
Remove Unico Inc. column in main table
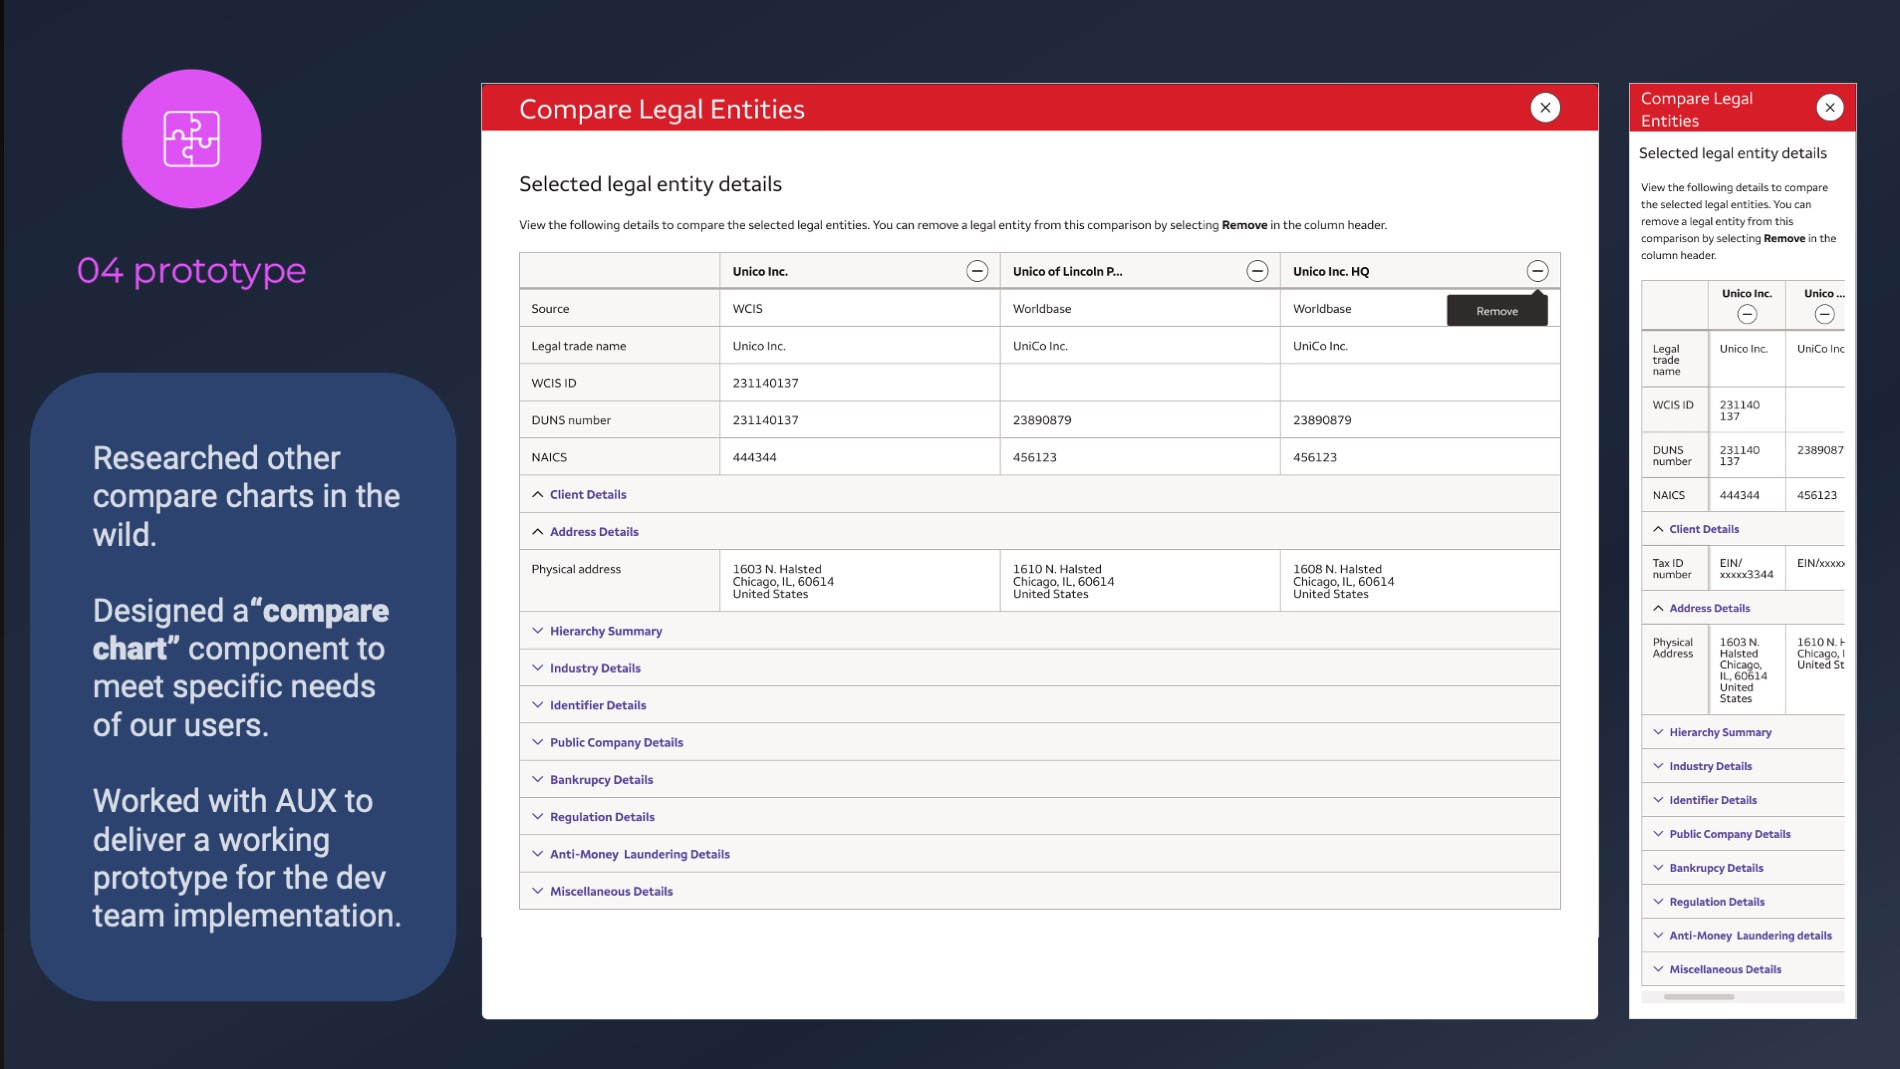(x=976, y=271)
